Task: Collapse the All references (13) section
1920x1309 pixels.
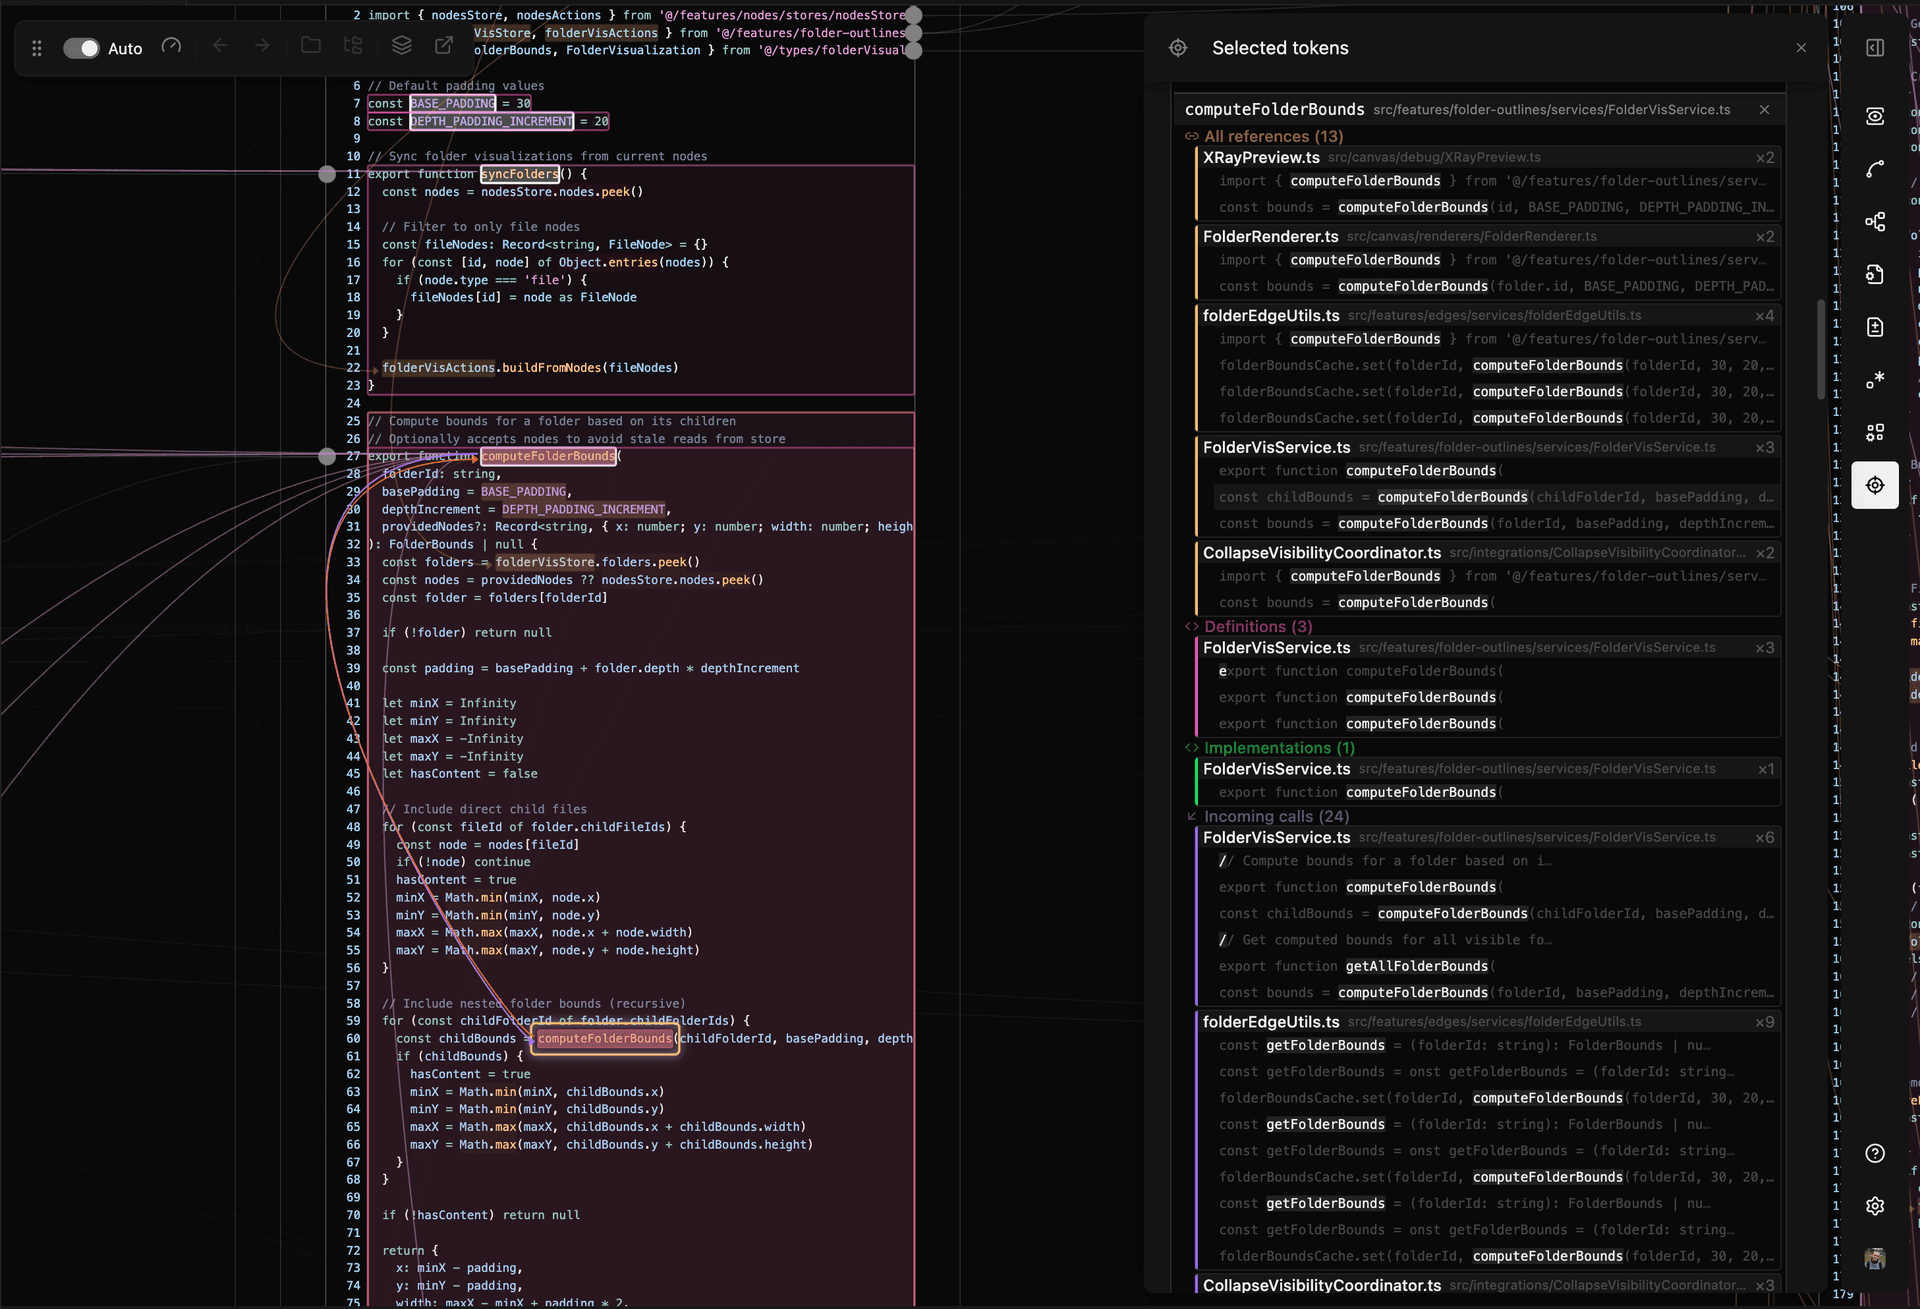Action: click(1272, 136)
